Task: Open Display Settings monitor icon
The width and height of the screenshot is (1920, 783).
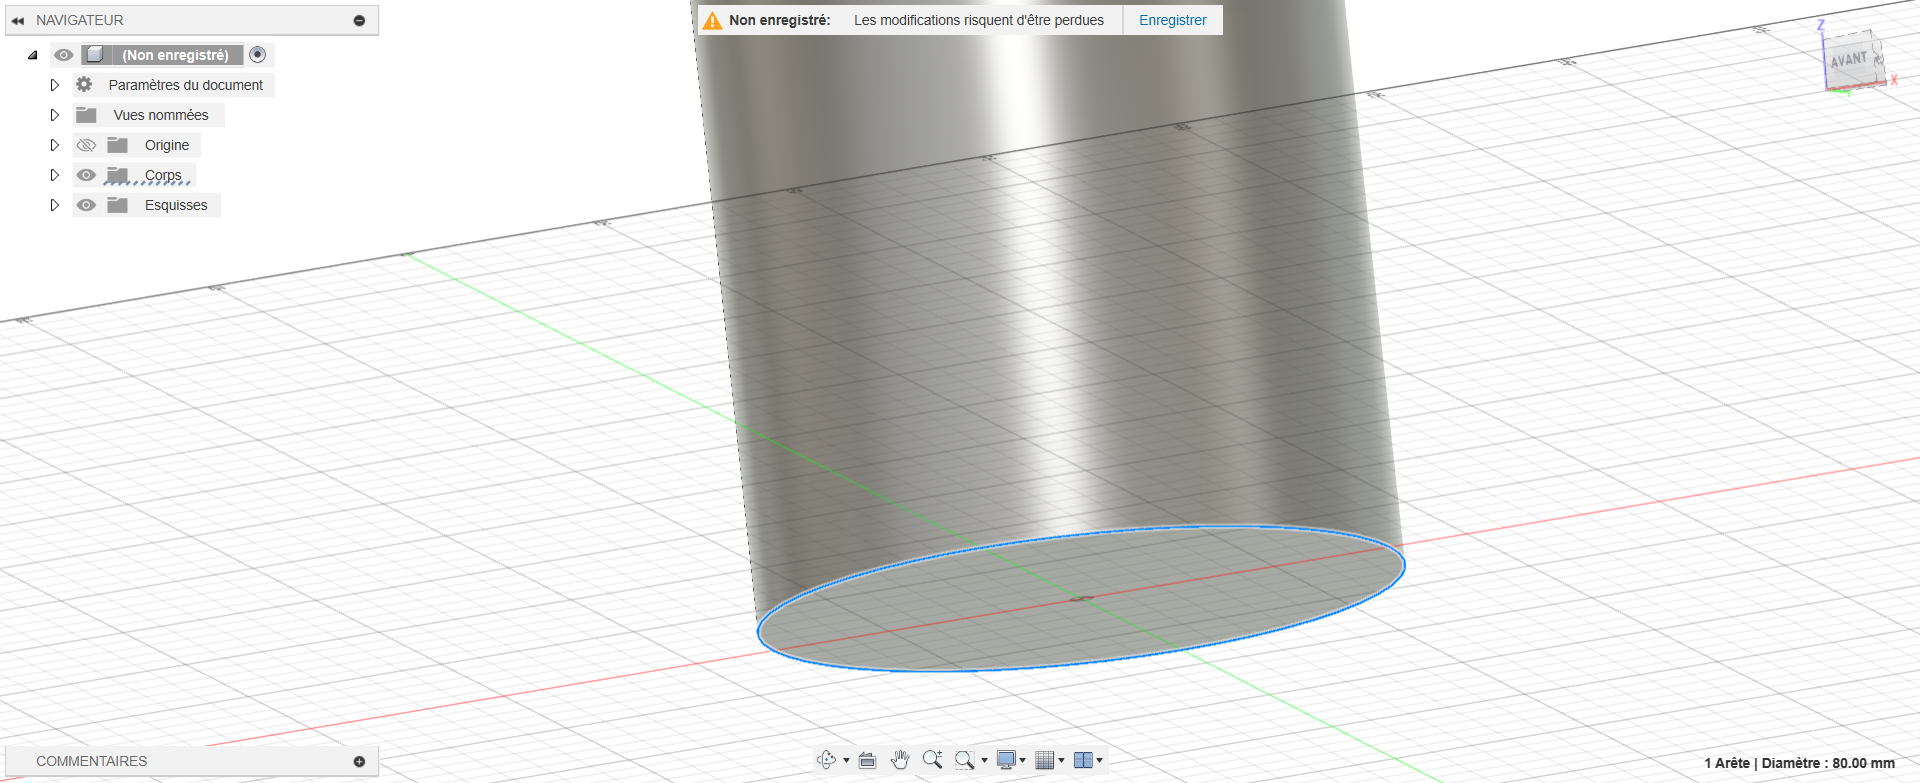Action: (1007, 760)
